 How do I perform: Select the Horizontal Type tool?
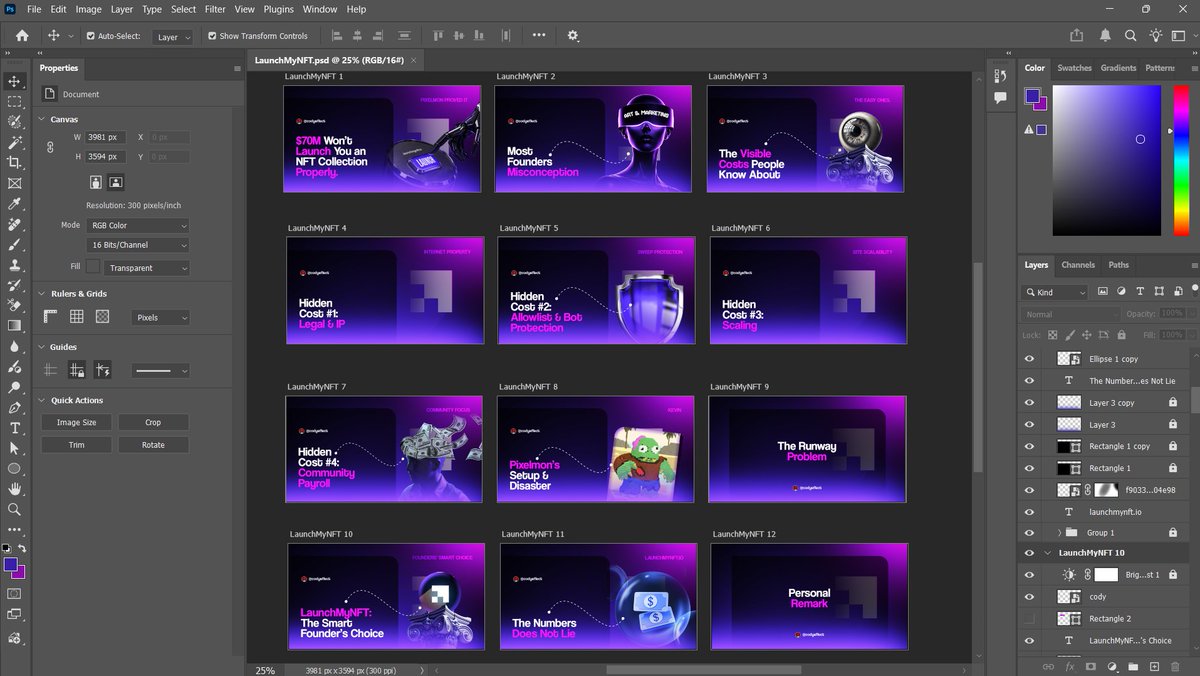(14, 428)
